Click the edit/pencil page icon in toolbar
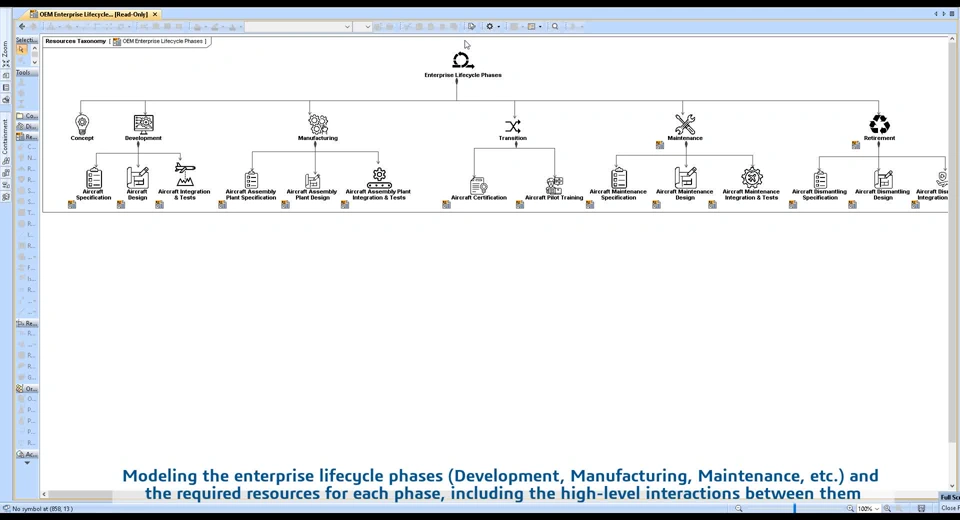 click(471, 26)
